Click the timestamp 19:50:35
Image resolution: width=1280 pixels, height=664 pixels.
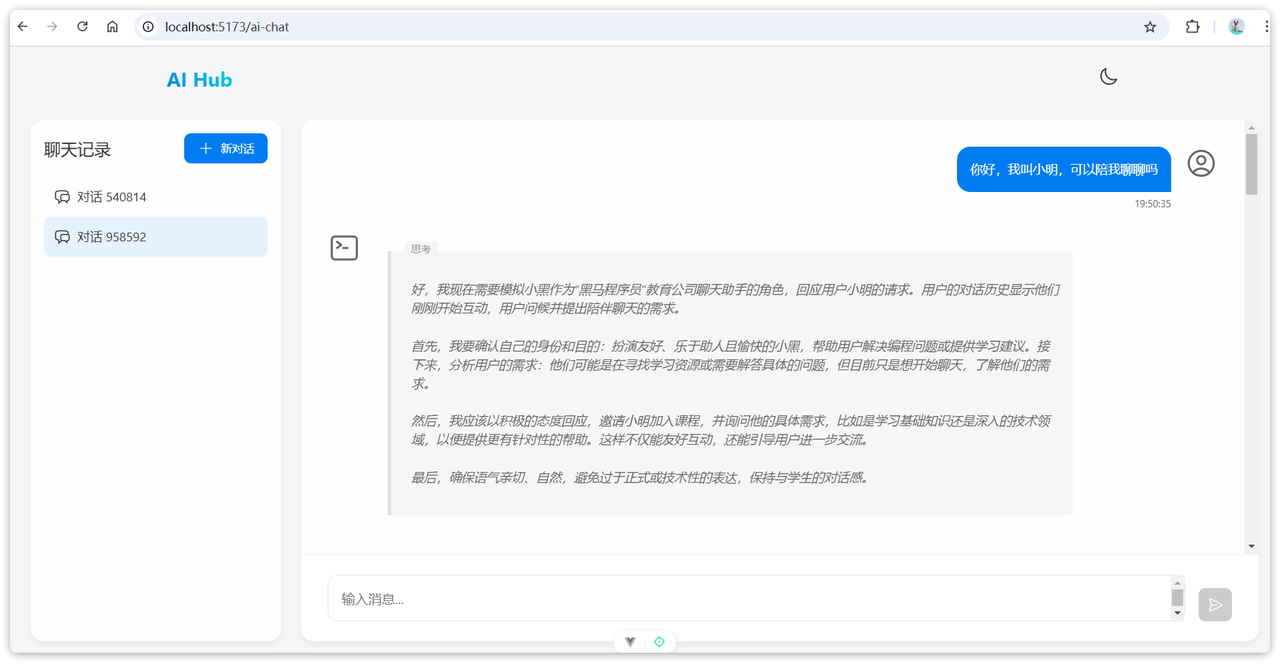click(1152, 204)
